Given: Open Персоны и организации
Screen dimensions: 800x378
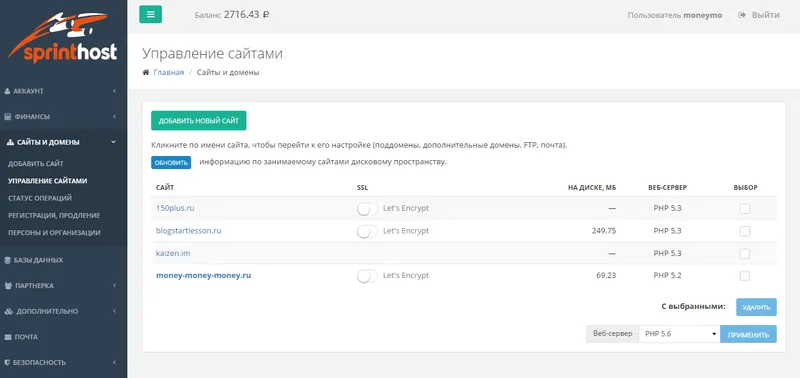Looking at the screenshot, I should coord(54,233).
